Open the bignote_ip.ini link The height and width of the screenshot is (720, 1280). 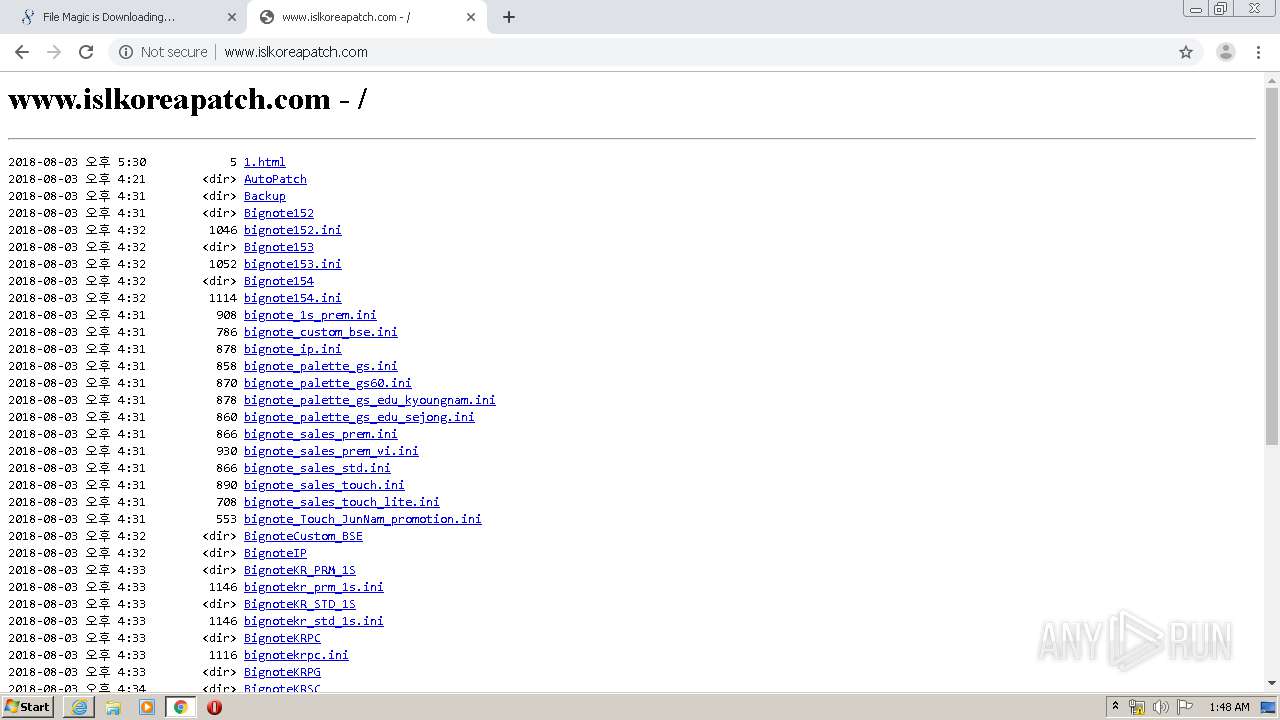pos(293,349)
